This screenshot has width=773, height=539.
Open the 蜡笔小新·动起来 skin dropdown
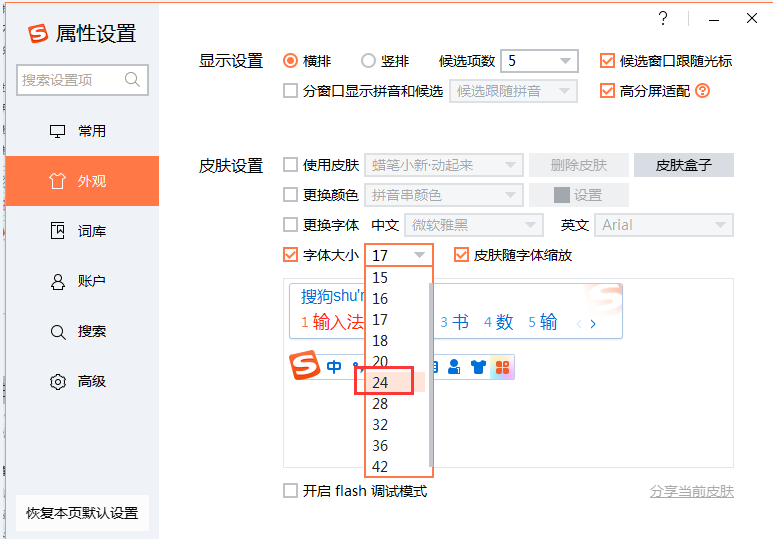444,165
